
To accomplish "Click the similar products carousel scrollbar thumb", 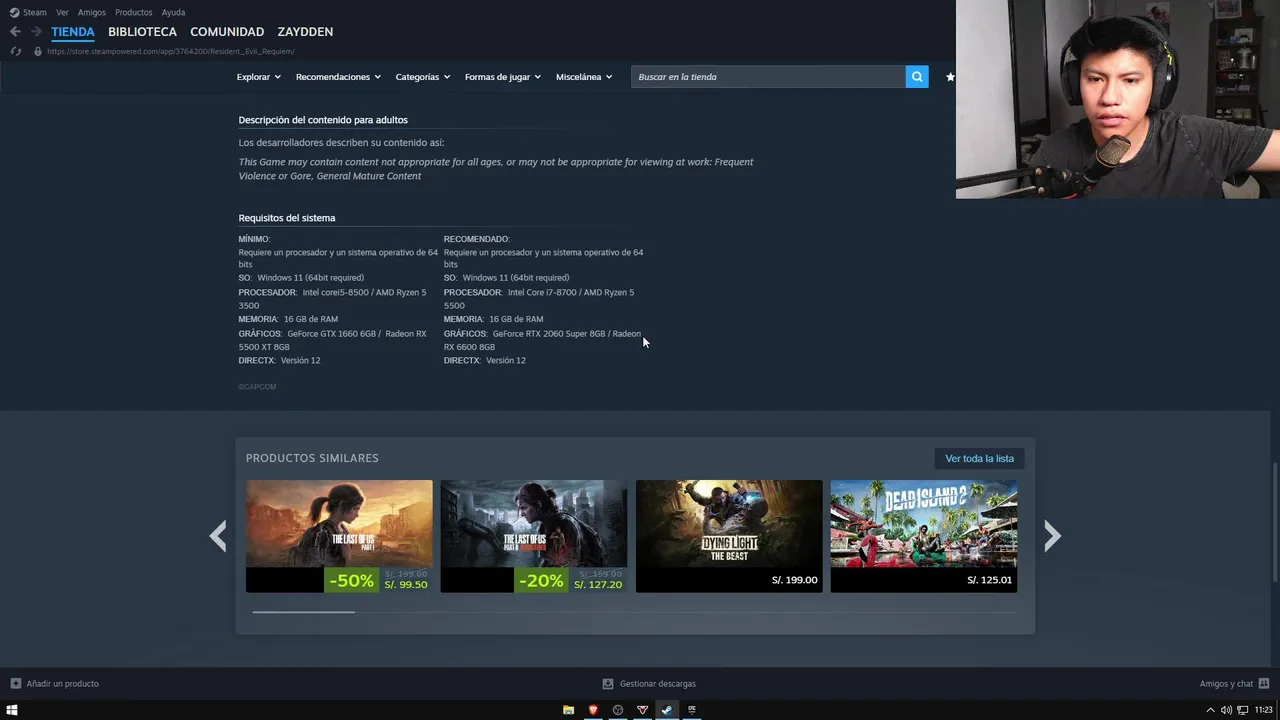I will click(303, 611).
